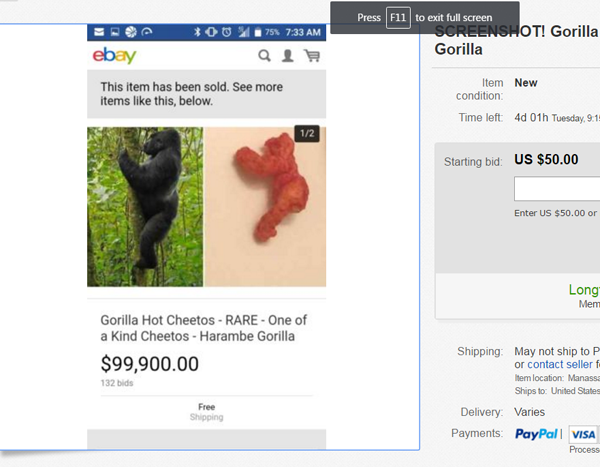This screenshot has height=467, width=600.
Task: Click inside the bid amount input field
Action: 557,190
